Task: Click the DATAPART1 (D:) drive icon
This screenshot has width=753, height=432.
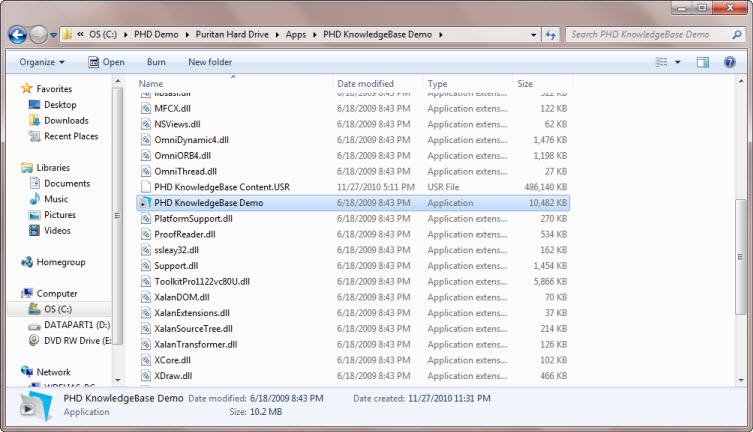Action: click(35, 325)
